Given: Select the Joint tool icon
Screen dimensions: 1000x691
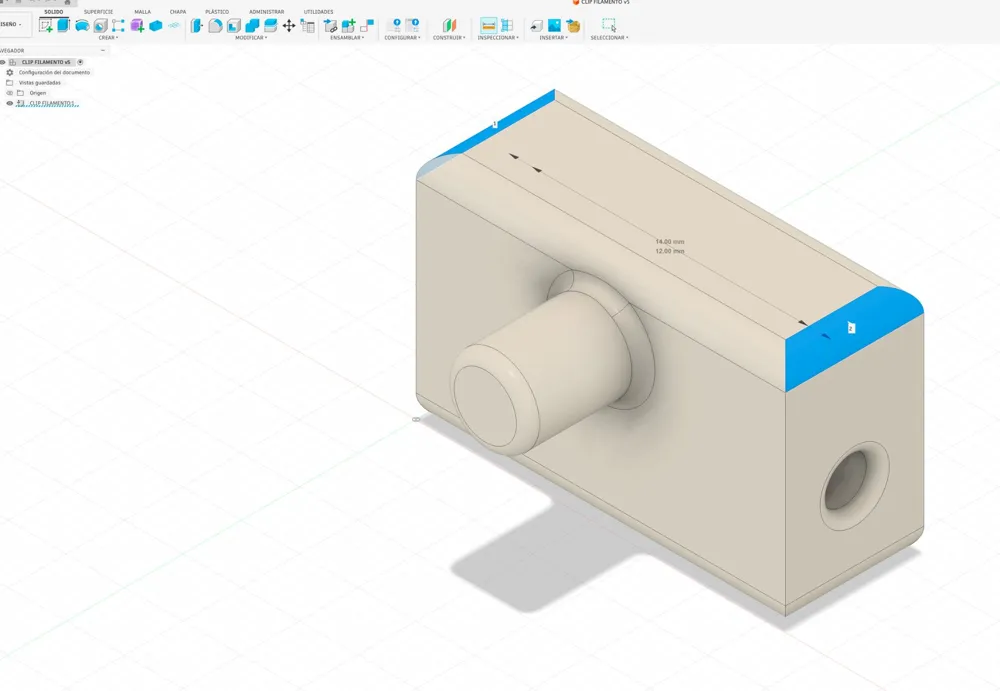Looking at the screenshot, I should click(x=367, y=26).
